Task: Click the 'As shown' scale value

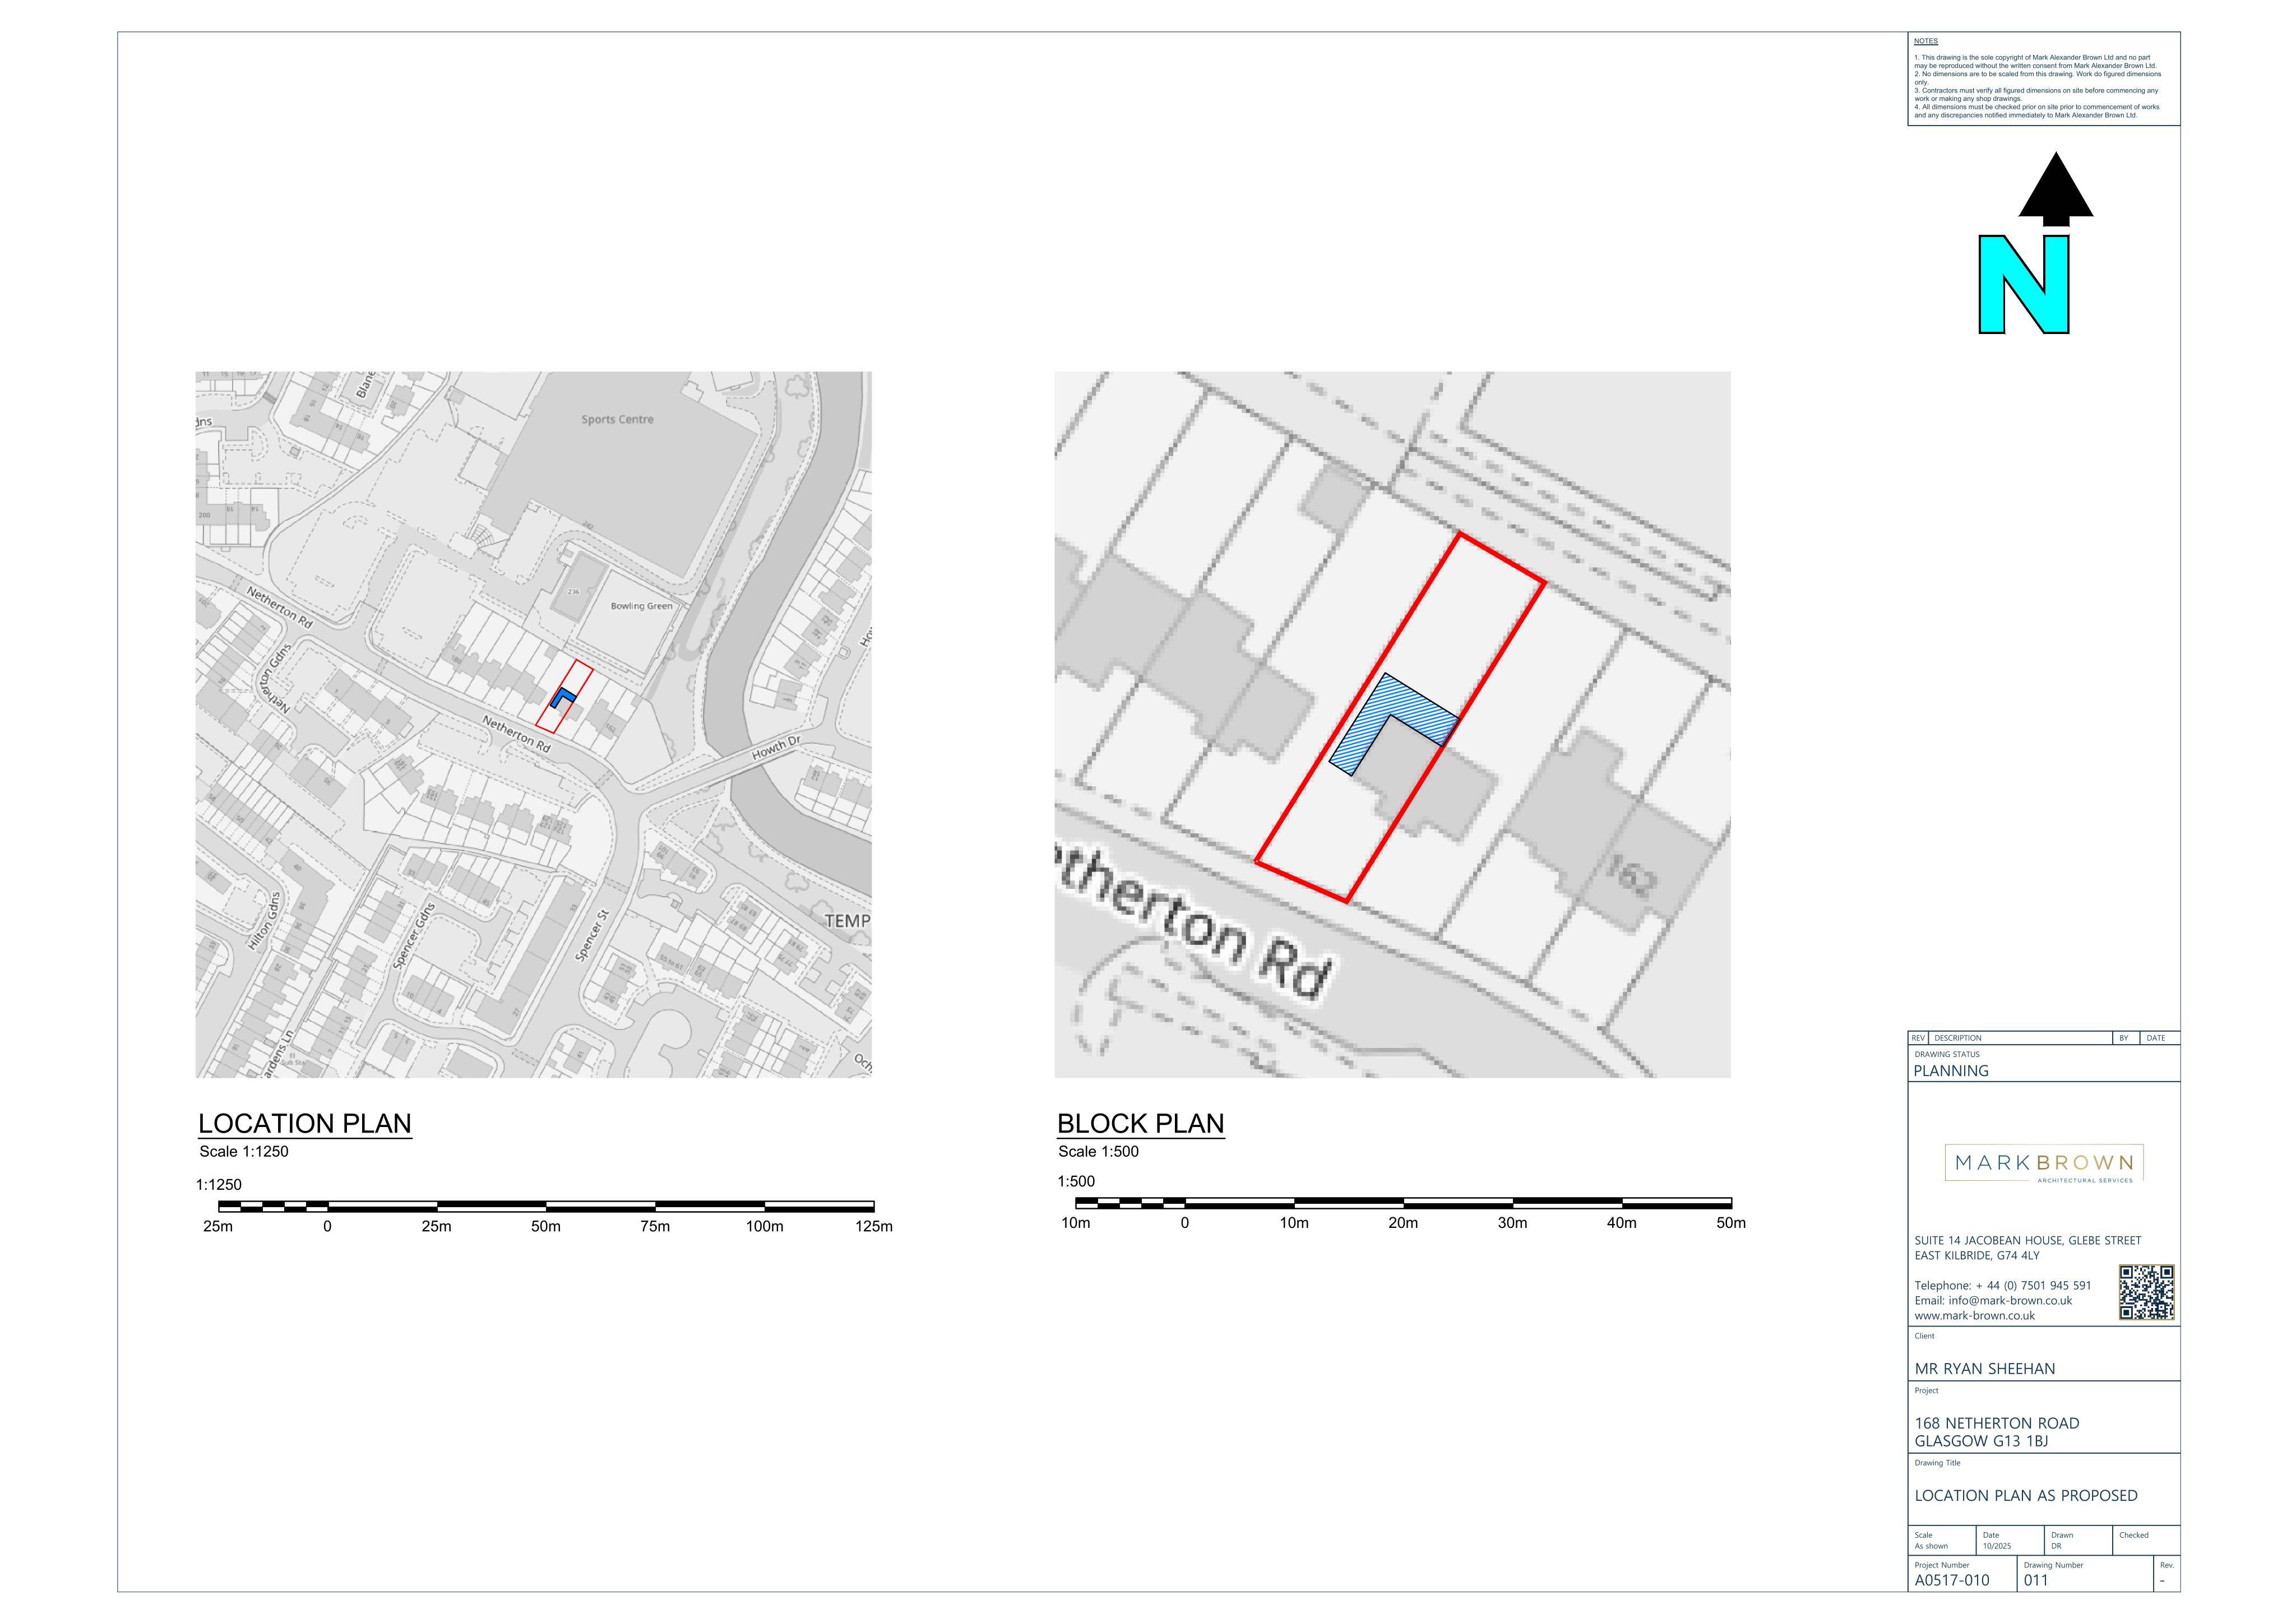Action: coord(1931,1546)
